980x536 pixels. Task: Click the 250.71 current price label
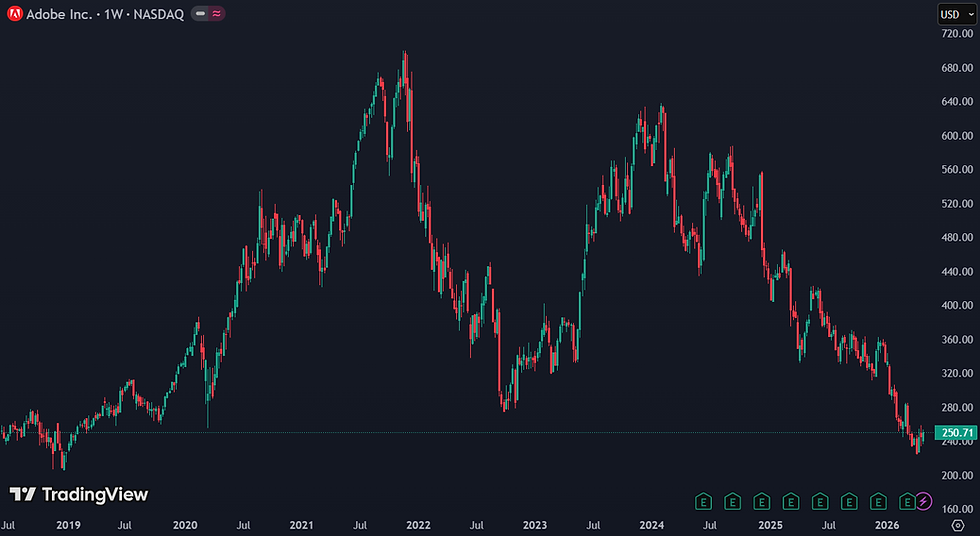coord(956,433)
